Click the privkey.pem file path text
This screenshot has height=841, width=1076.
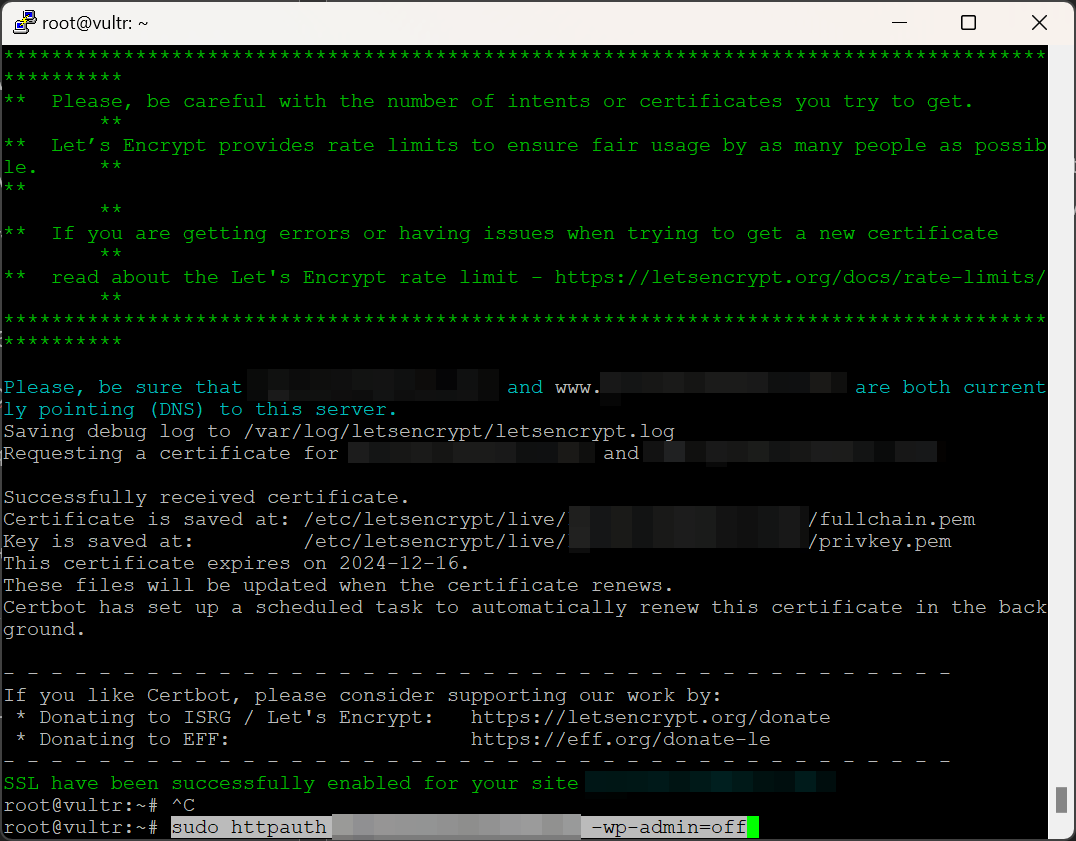click(880, 541)
